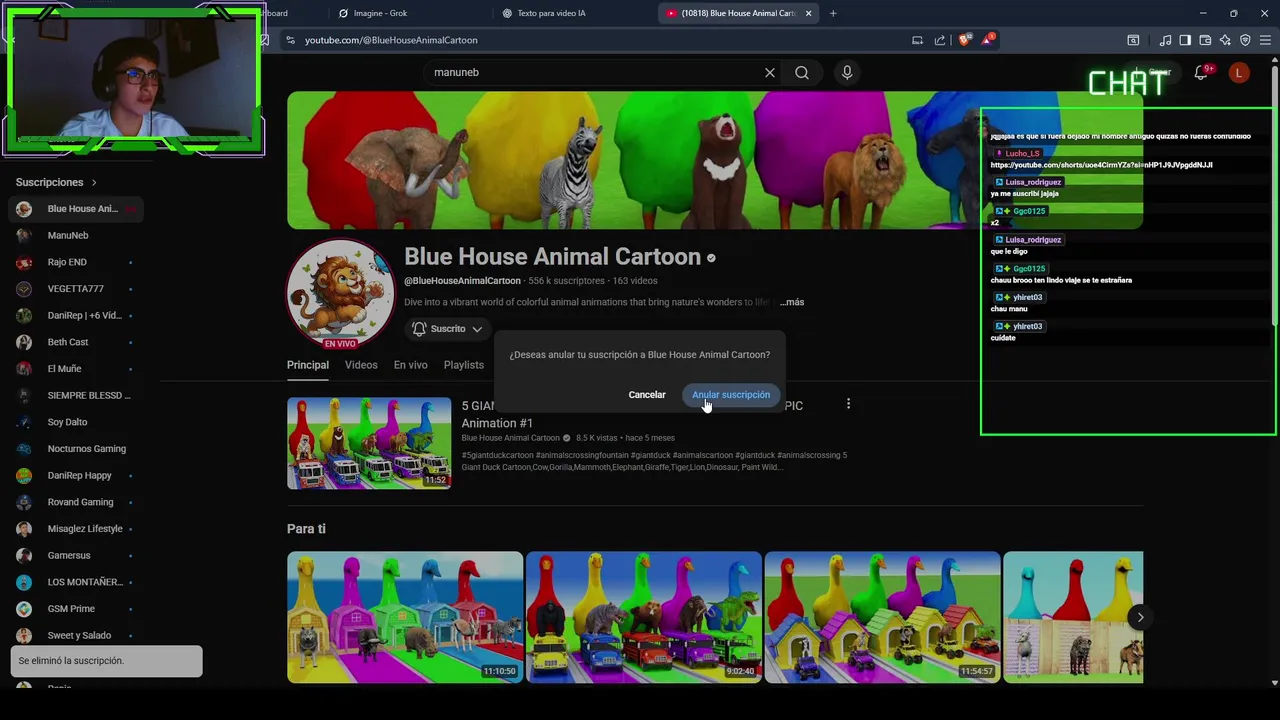Open the account avatar menu labeled L

click(x=1239, y=72)
